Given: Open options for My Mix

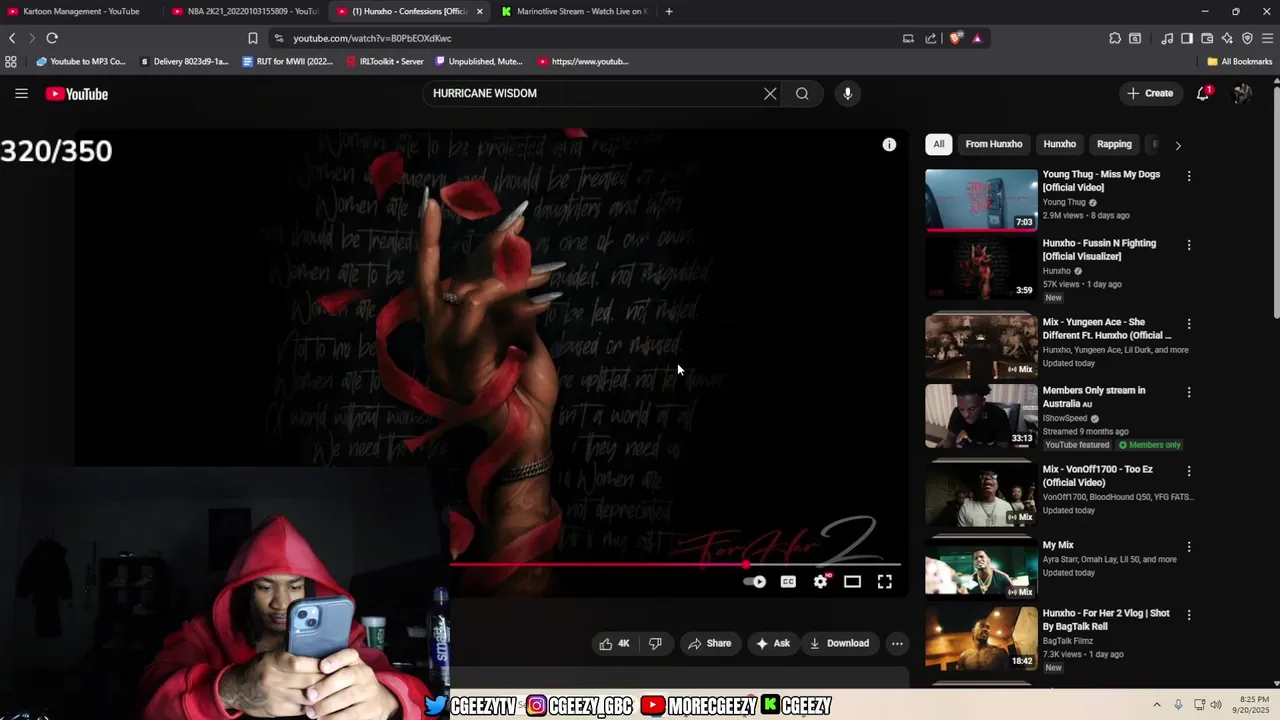Looking at the screenshot, I should pos(1189,547).
